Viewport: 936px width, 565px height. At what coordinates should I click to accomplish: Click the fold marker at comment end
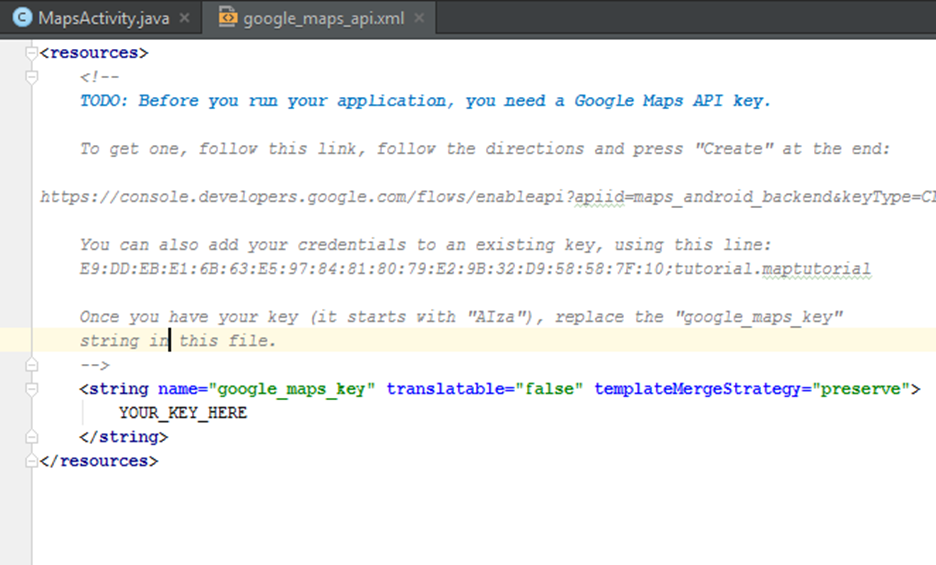click(x=31, y=365)
